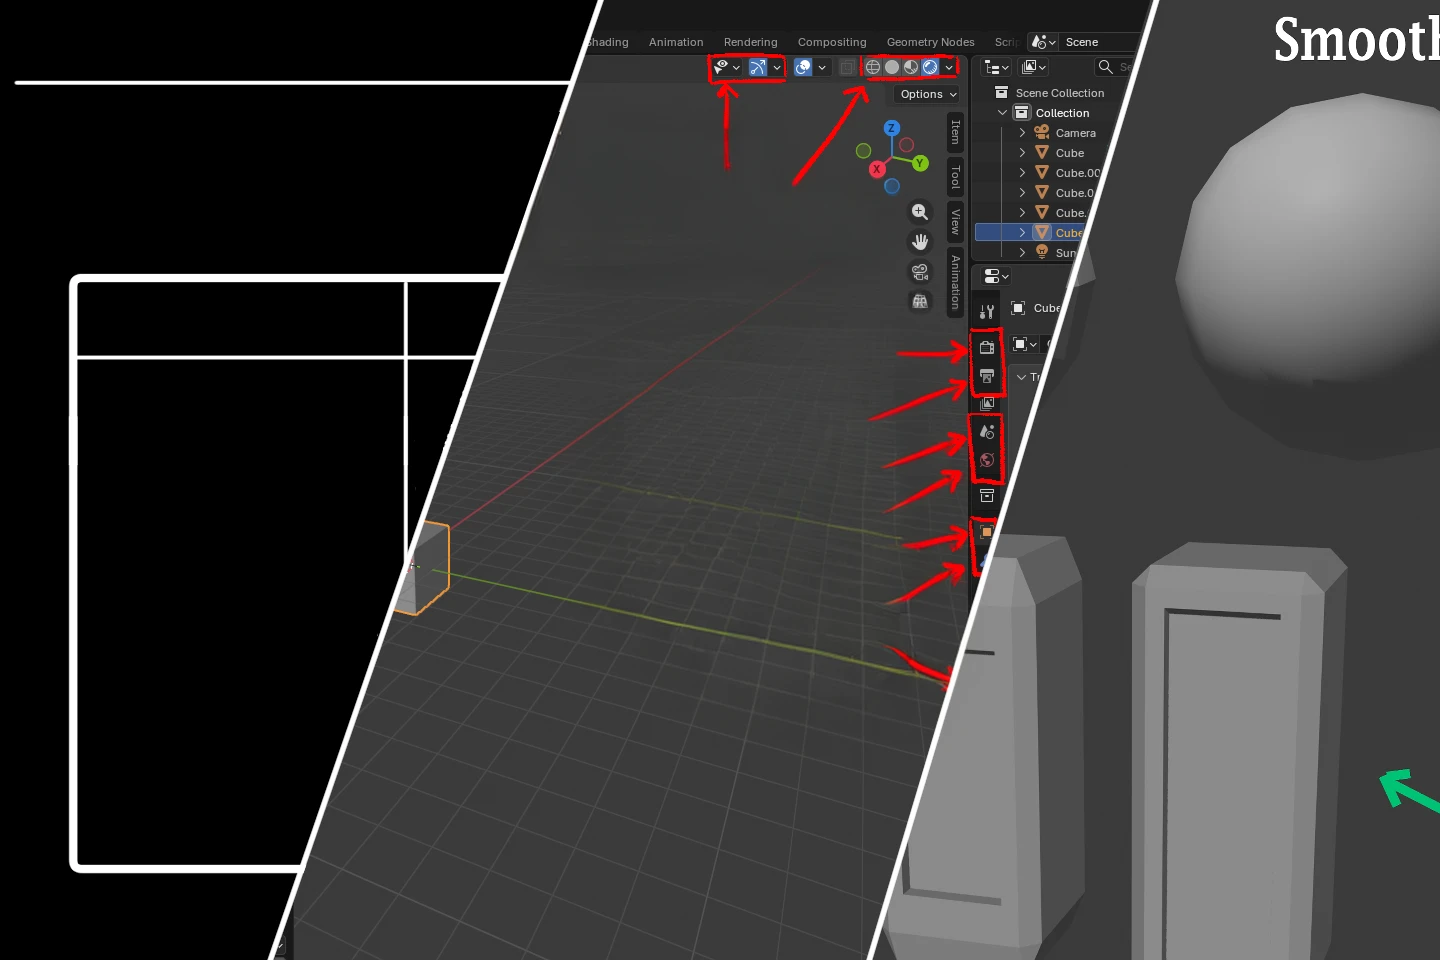Switch to the Geometry Nodes workspace tab

(930, 42)
